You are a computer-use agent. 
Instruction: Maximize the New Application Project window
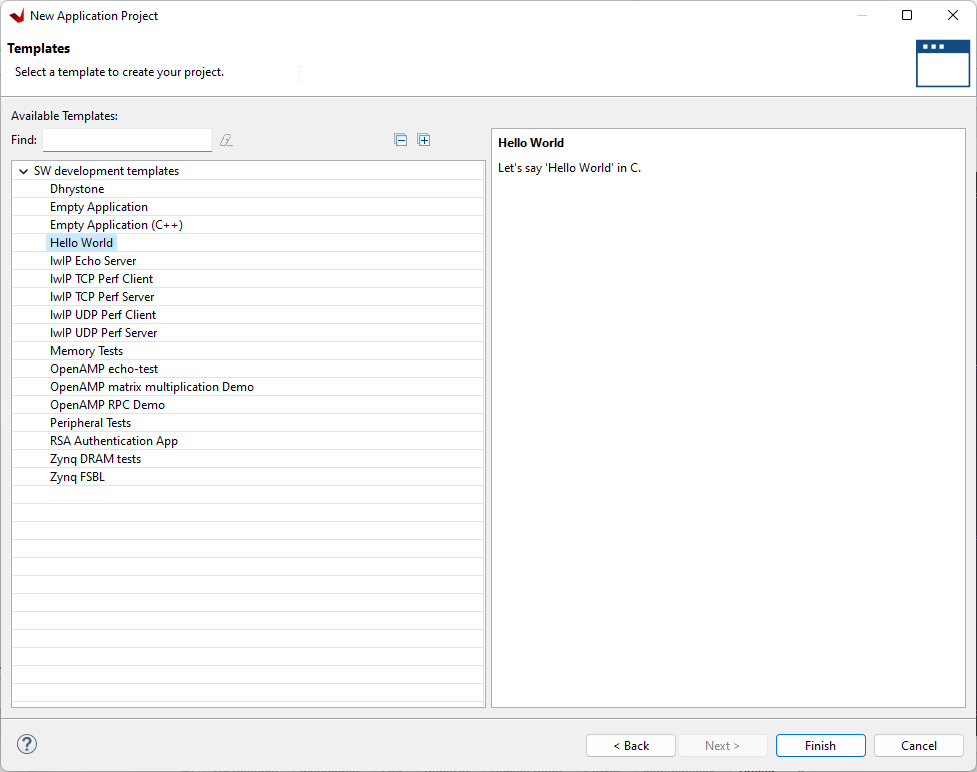point(907,16)
